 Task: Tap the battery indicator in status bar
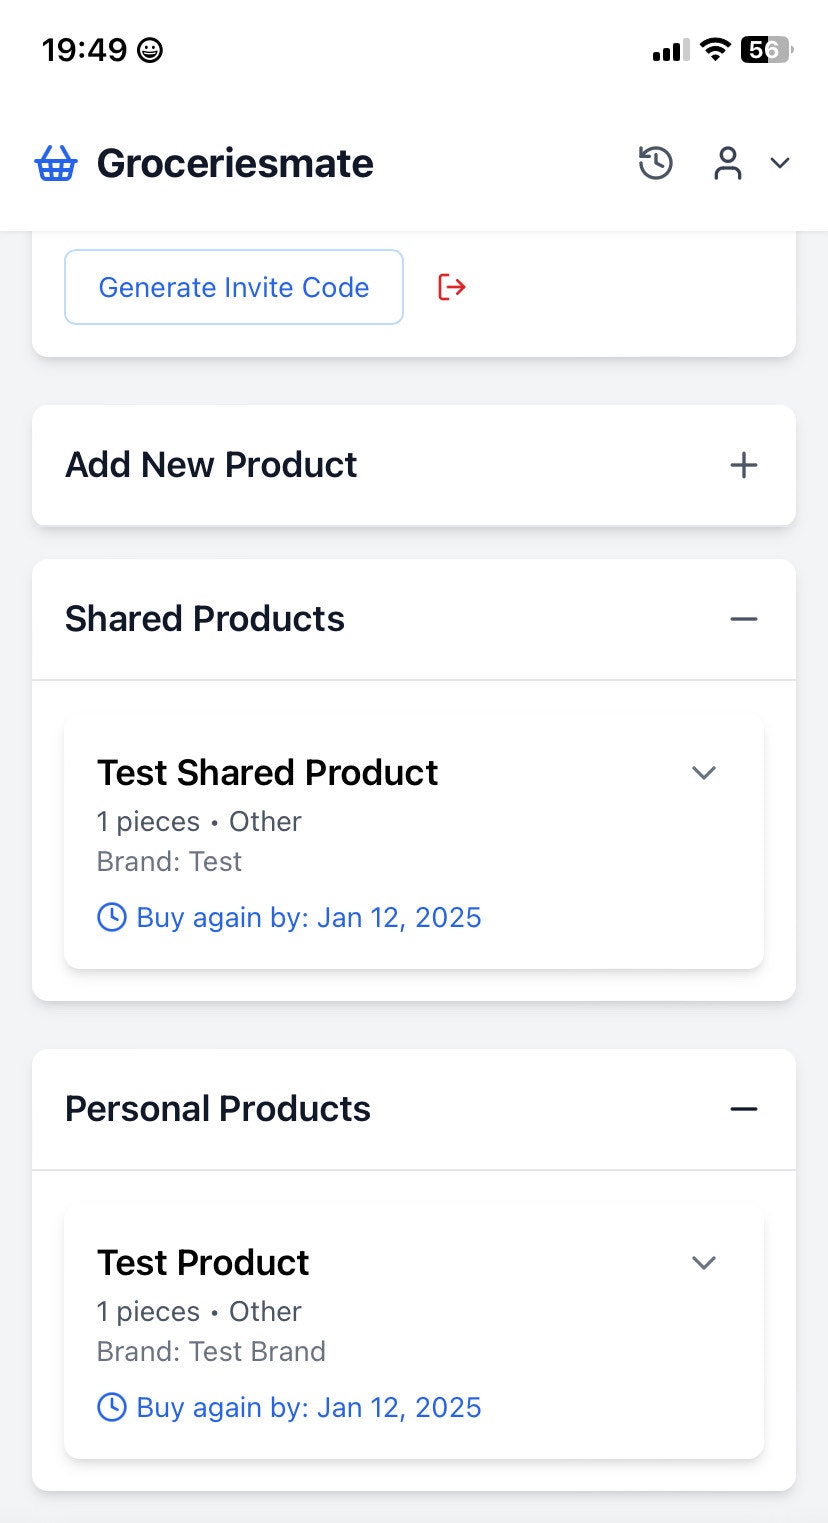(x=766, y=49)
